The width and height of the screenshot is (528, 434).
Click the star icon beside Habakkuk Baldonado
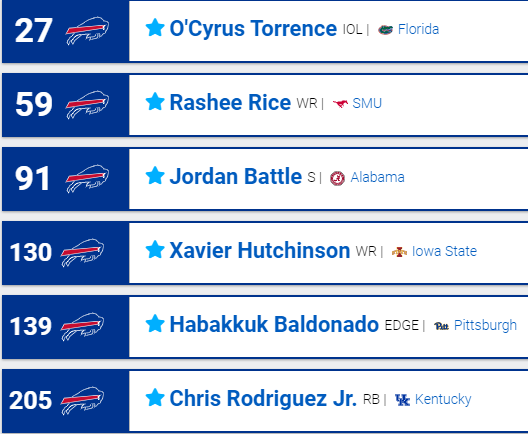[x=155, y=324]
